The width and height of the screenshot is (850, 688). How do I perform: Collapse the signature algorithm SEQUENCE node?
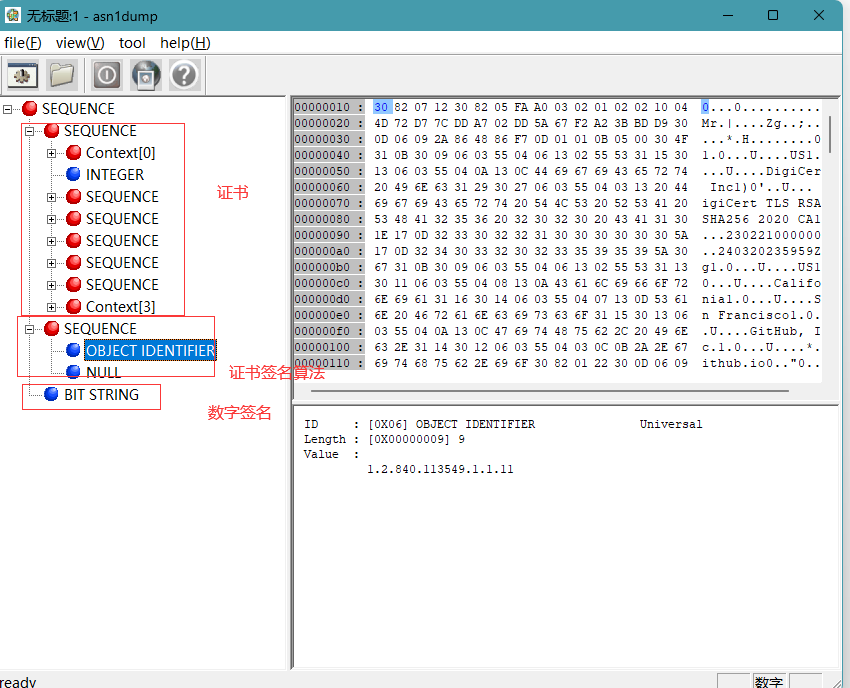[x=29, y=329]
